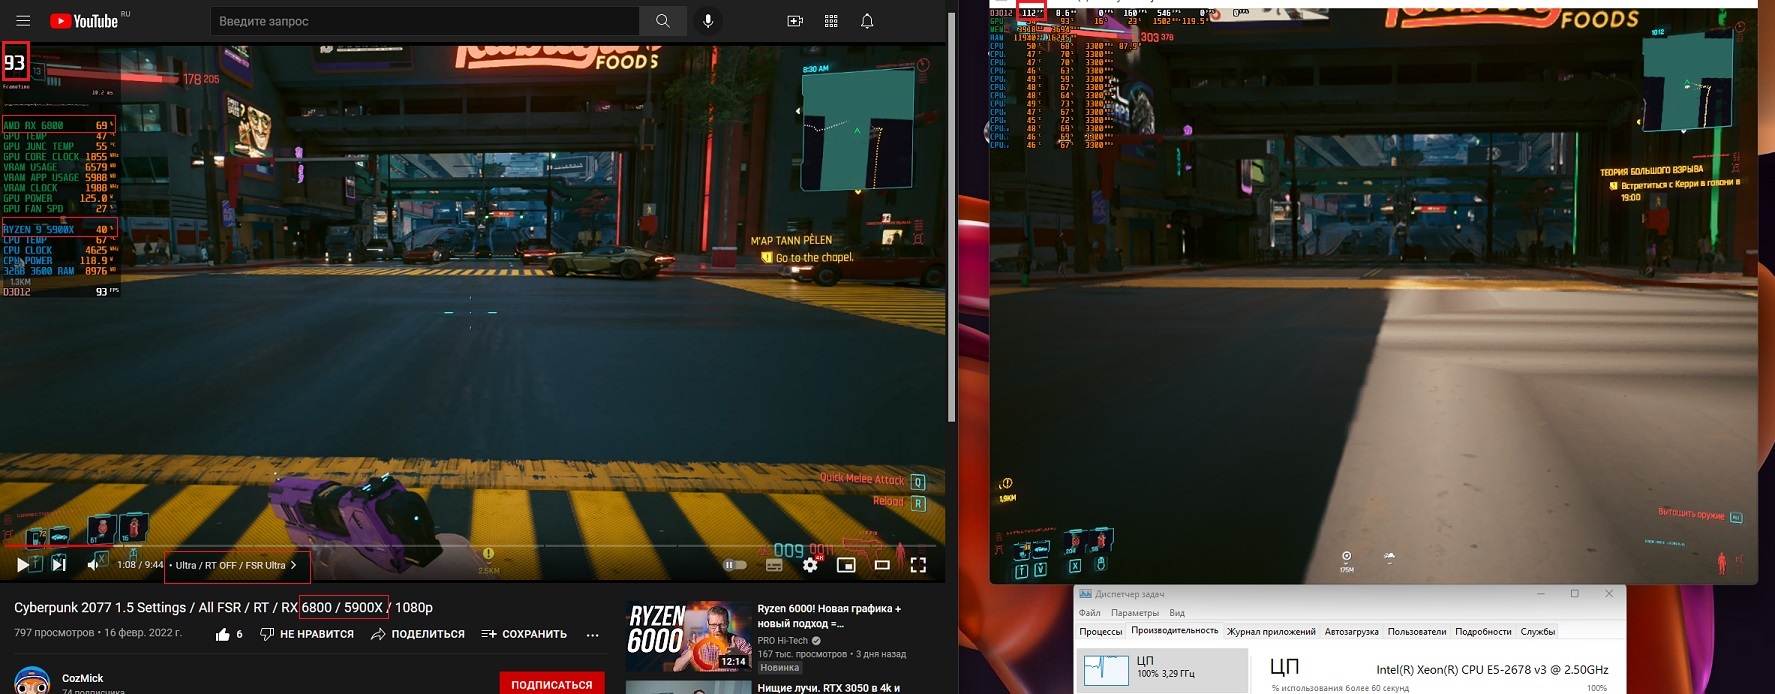Start voice search with the microphone
The height and width of the screenshot is (694, 1775).
coord(708,21)
